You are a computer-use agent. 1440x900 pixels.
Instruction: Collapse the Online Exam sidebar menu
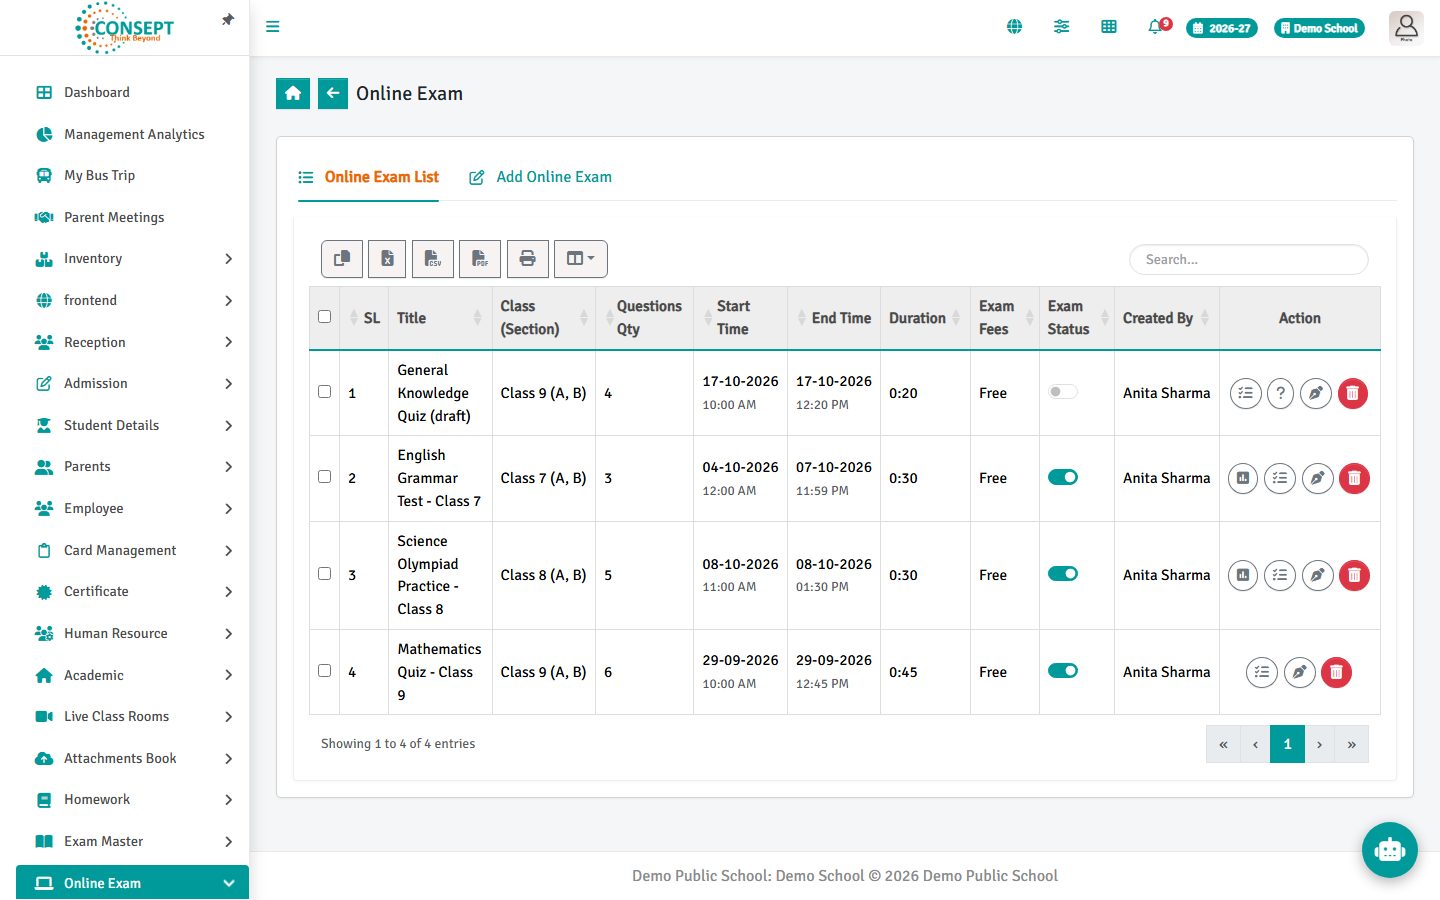pos(132,883)
